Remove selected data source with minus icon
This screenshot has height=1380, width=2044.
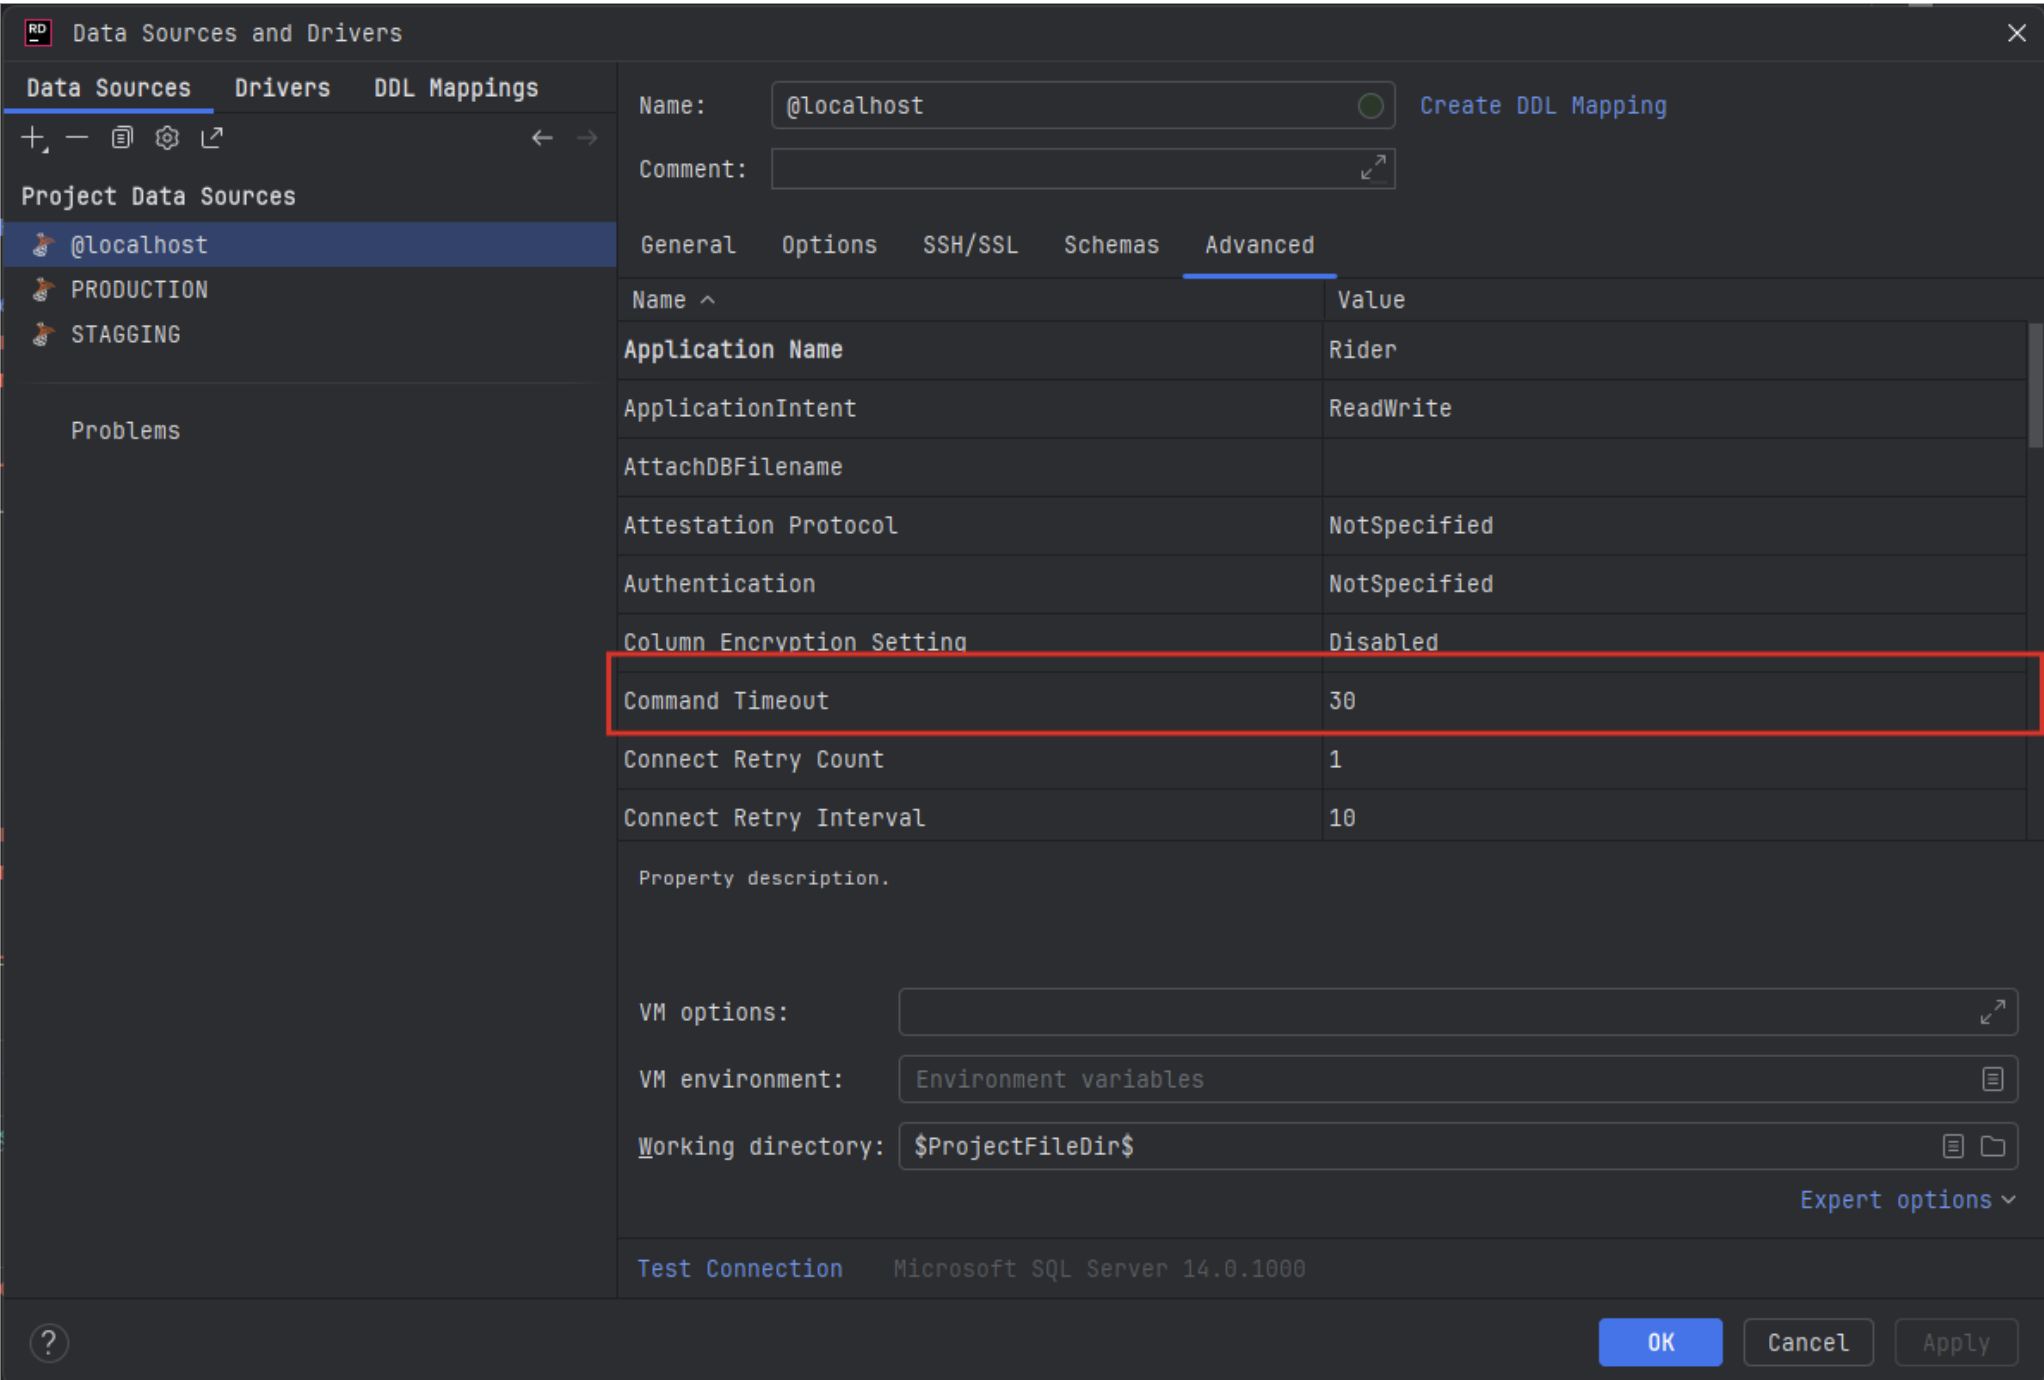click(x=77, y=138)
